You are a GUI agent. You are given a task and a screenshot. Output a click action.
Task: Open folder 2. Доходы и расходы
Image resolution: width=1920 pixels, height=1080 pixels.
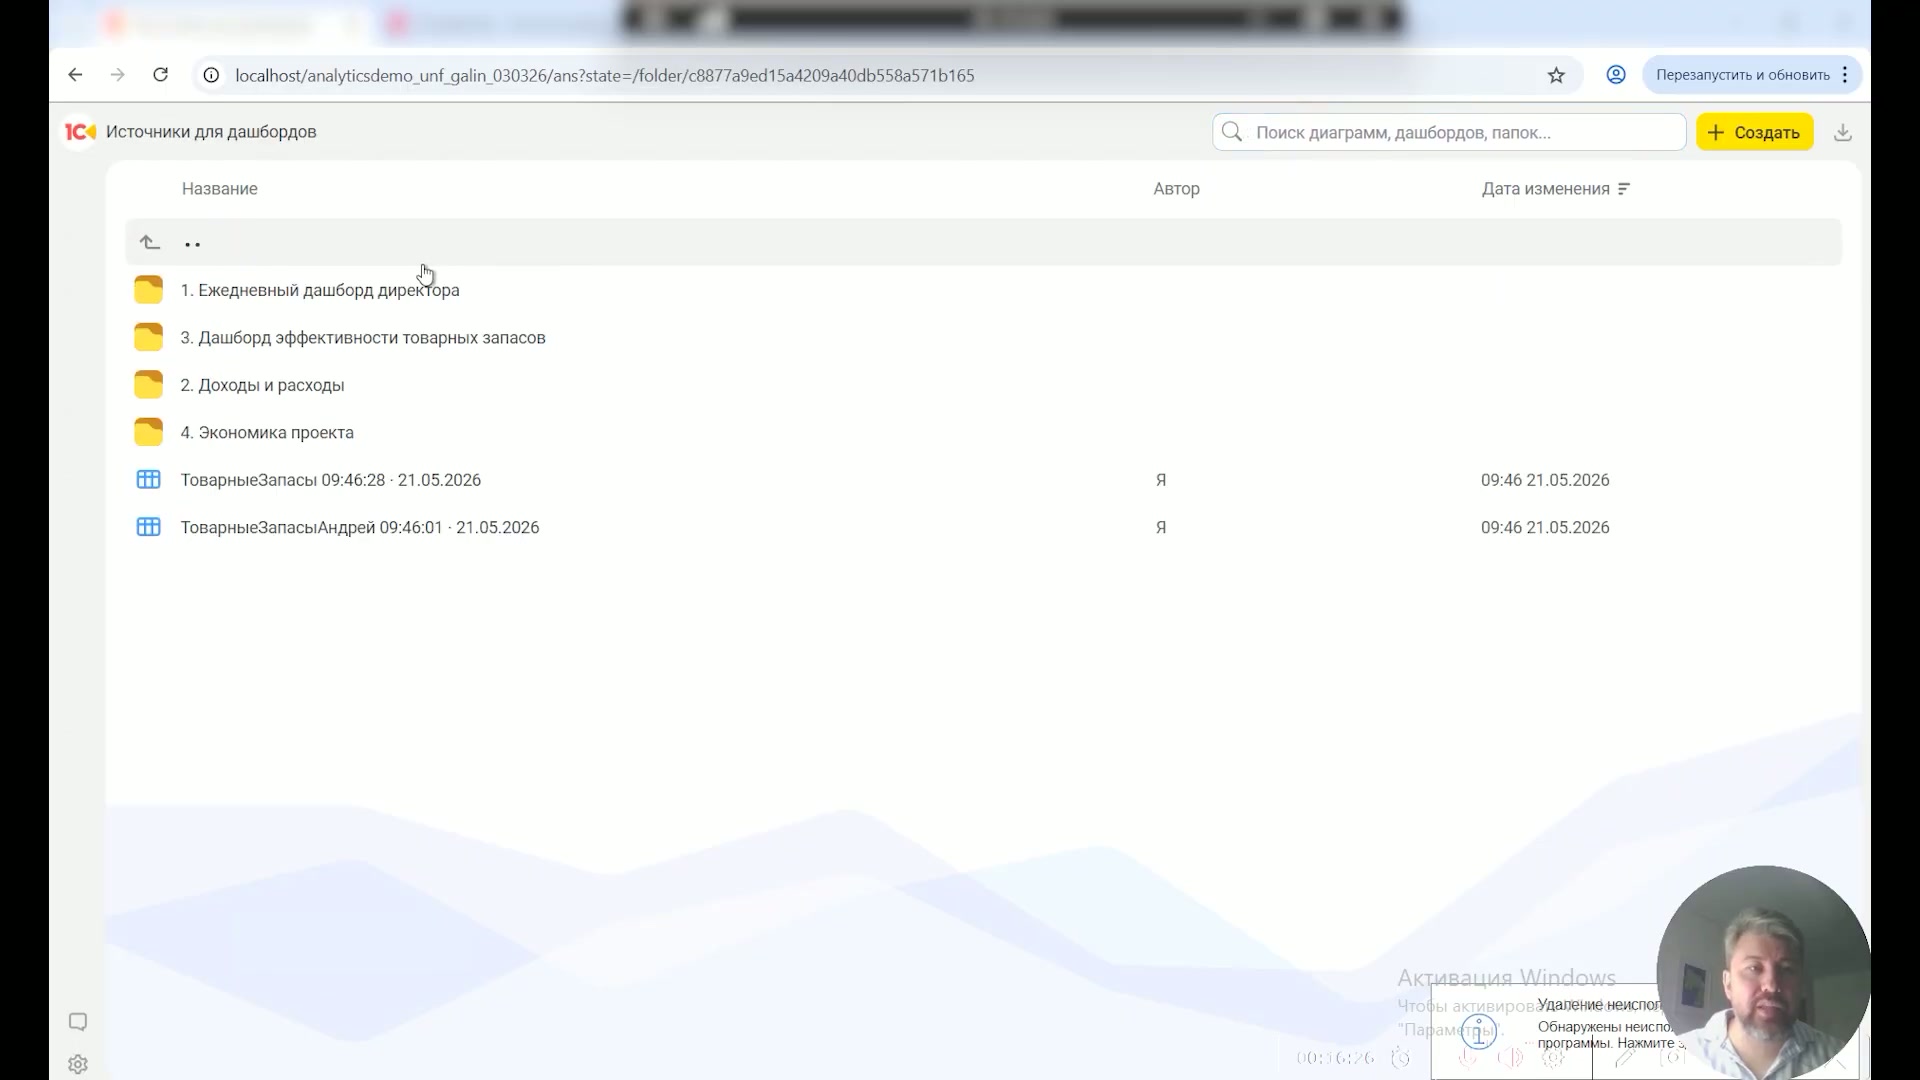[x=262, y=385]
